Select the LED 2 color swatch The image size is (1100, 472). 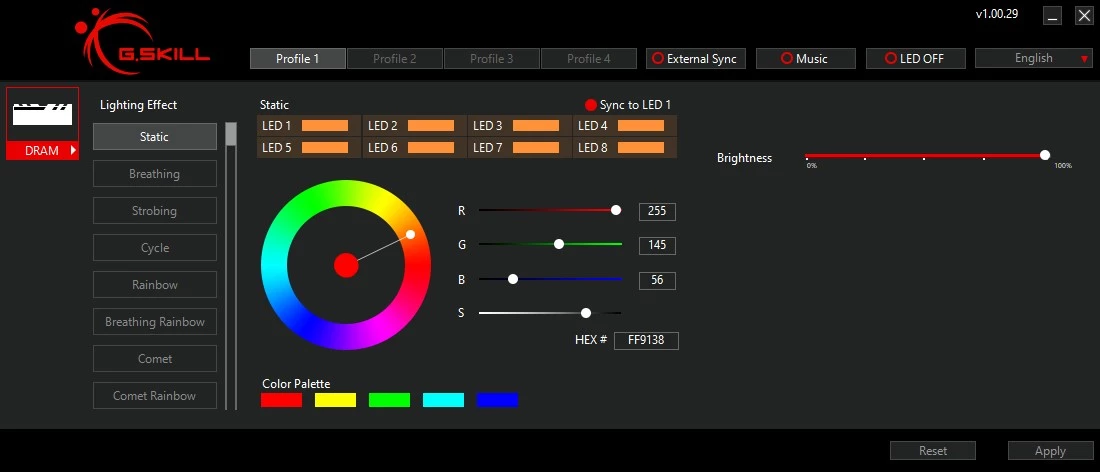click(431, 126)
